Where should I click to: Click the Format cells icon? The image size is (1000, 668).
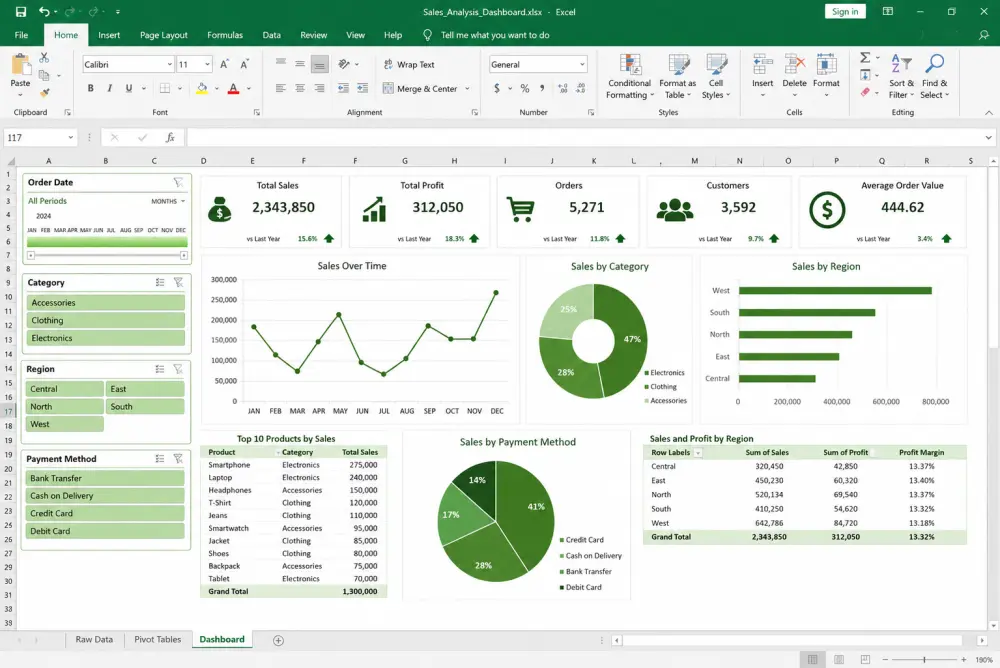827,64
